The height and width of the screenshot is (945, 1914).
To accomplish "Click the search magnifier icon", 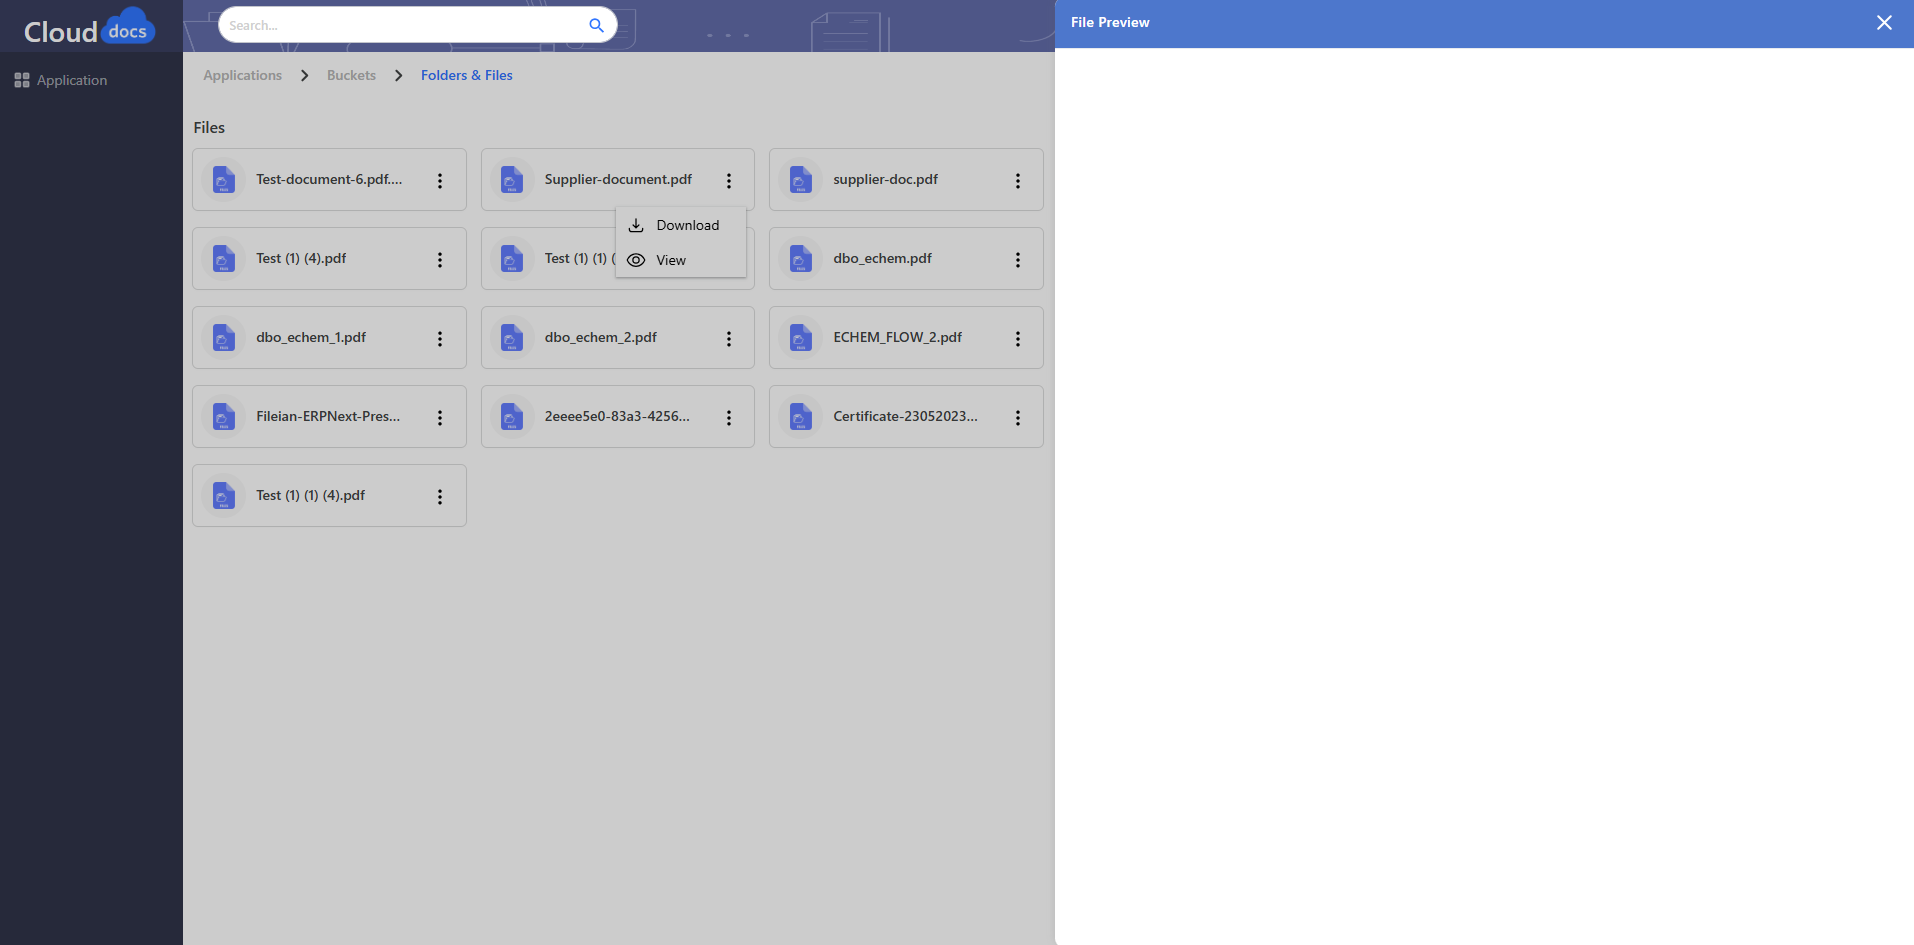I will pyautogui.click(x=596, y=25).
